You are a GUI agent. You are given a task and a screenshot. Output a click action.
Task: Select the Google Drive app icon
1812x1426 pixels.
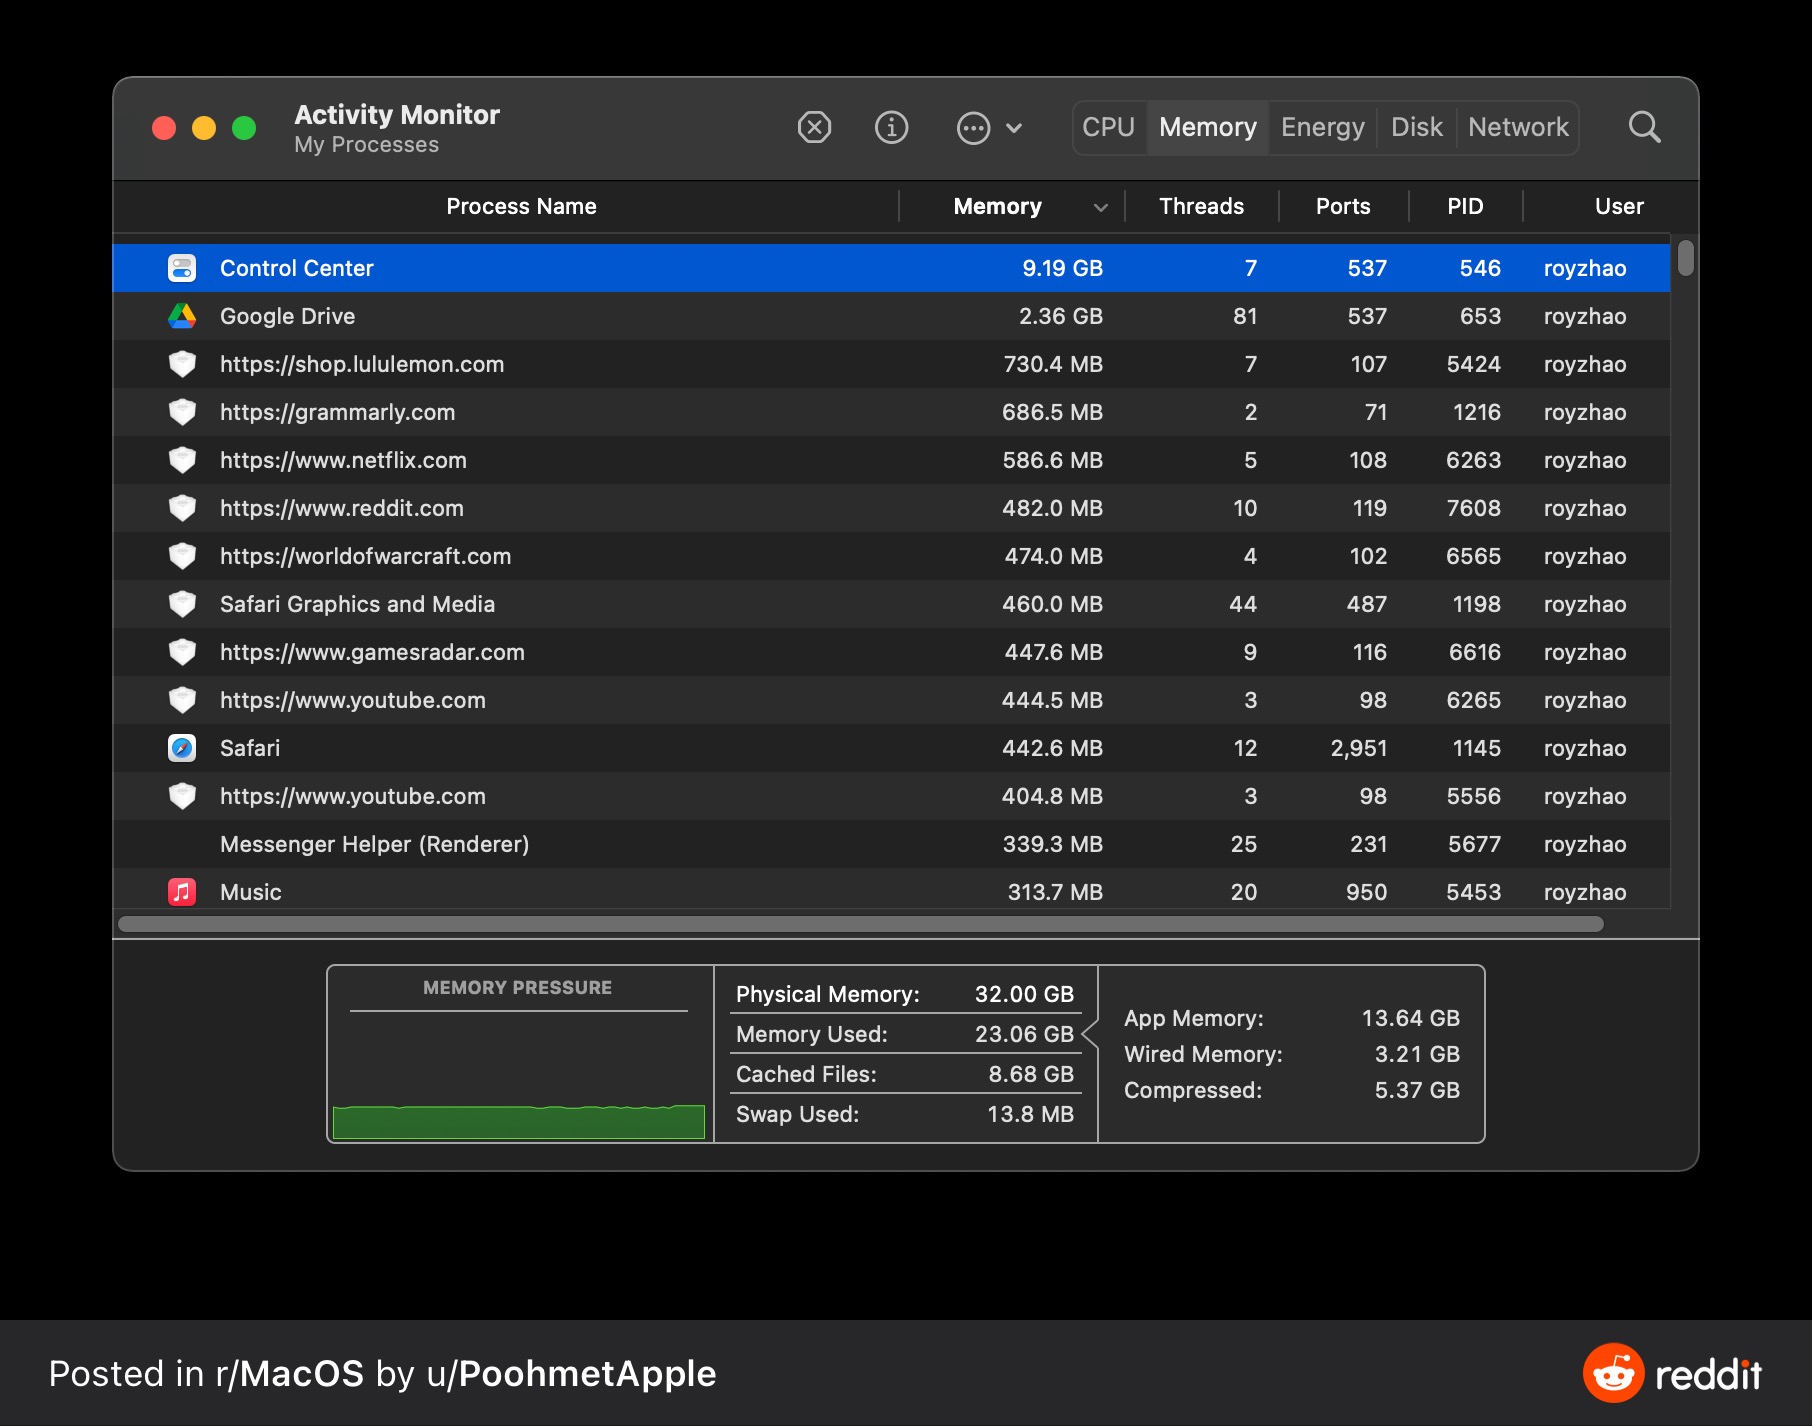[182, 316]
